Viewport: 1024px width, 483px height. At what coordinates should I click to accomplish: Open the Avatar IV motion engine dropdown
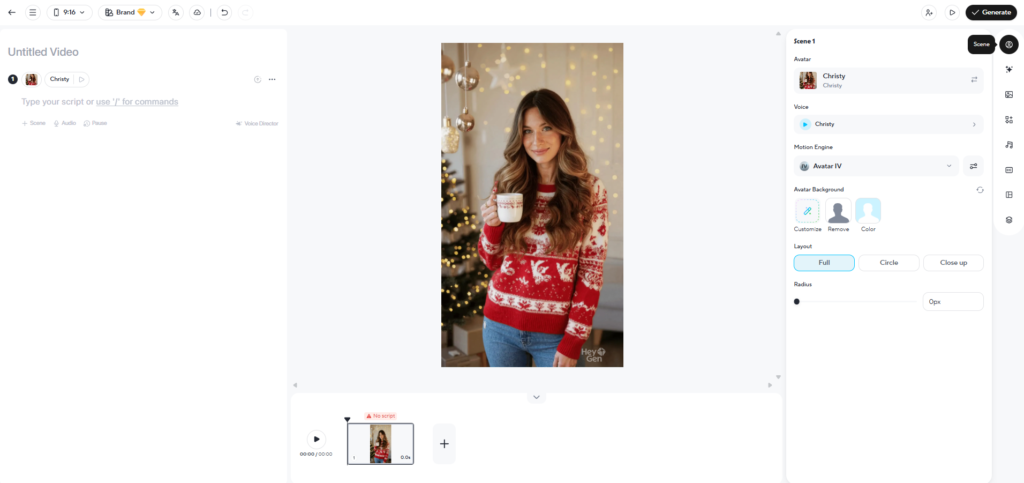coord(876,166)
